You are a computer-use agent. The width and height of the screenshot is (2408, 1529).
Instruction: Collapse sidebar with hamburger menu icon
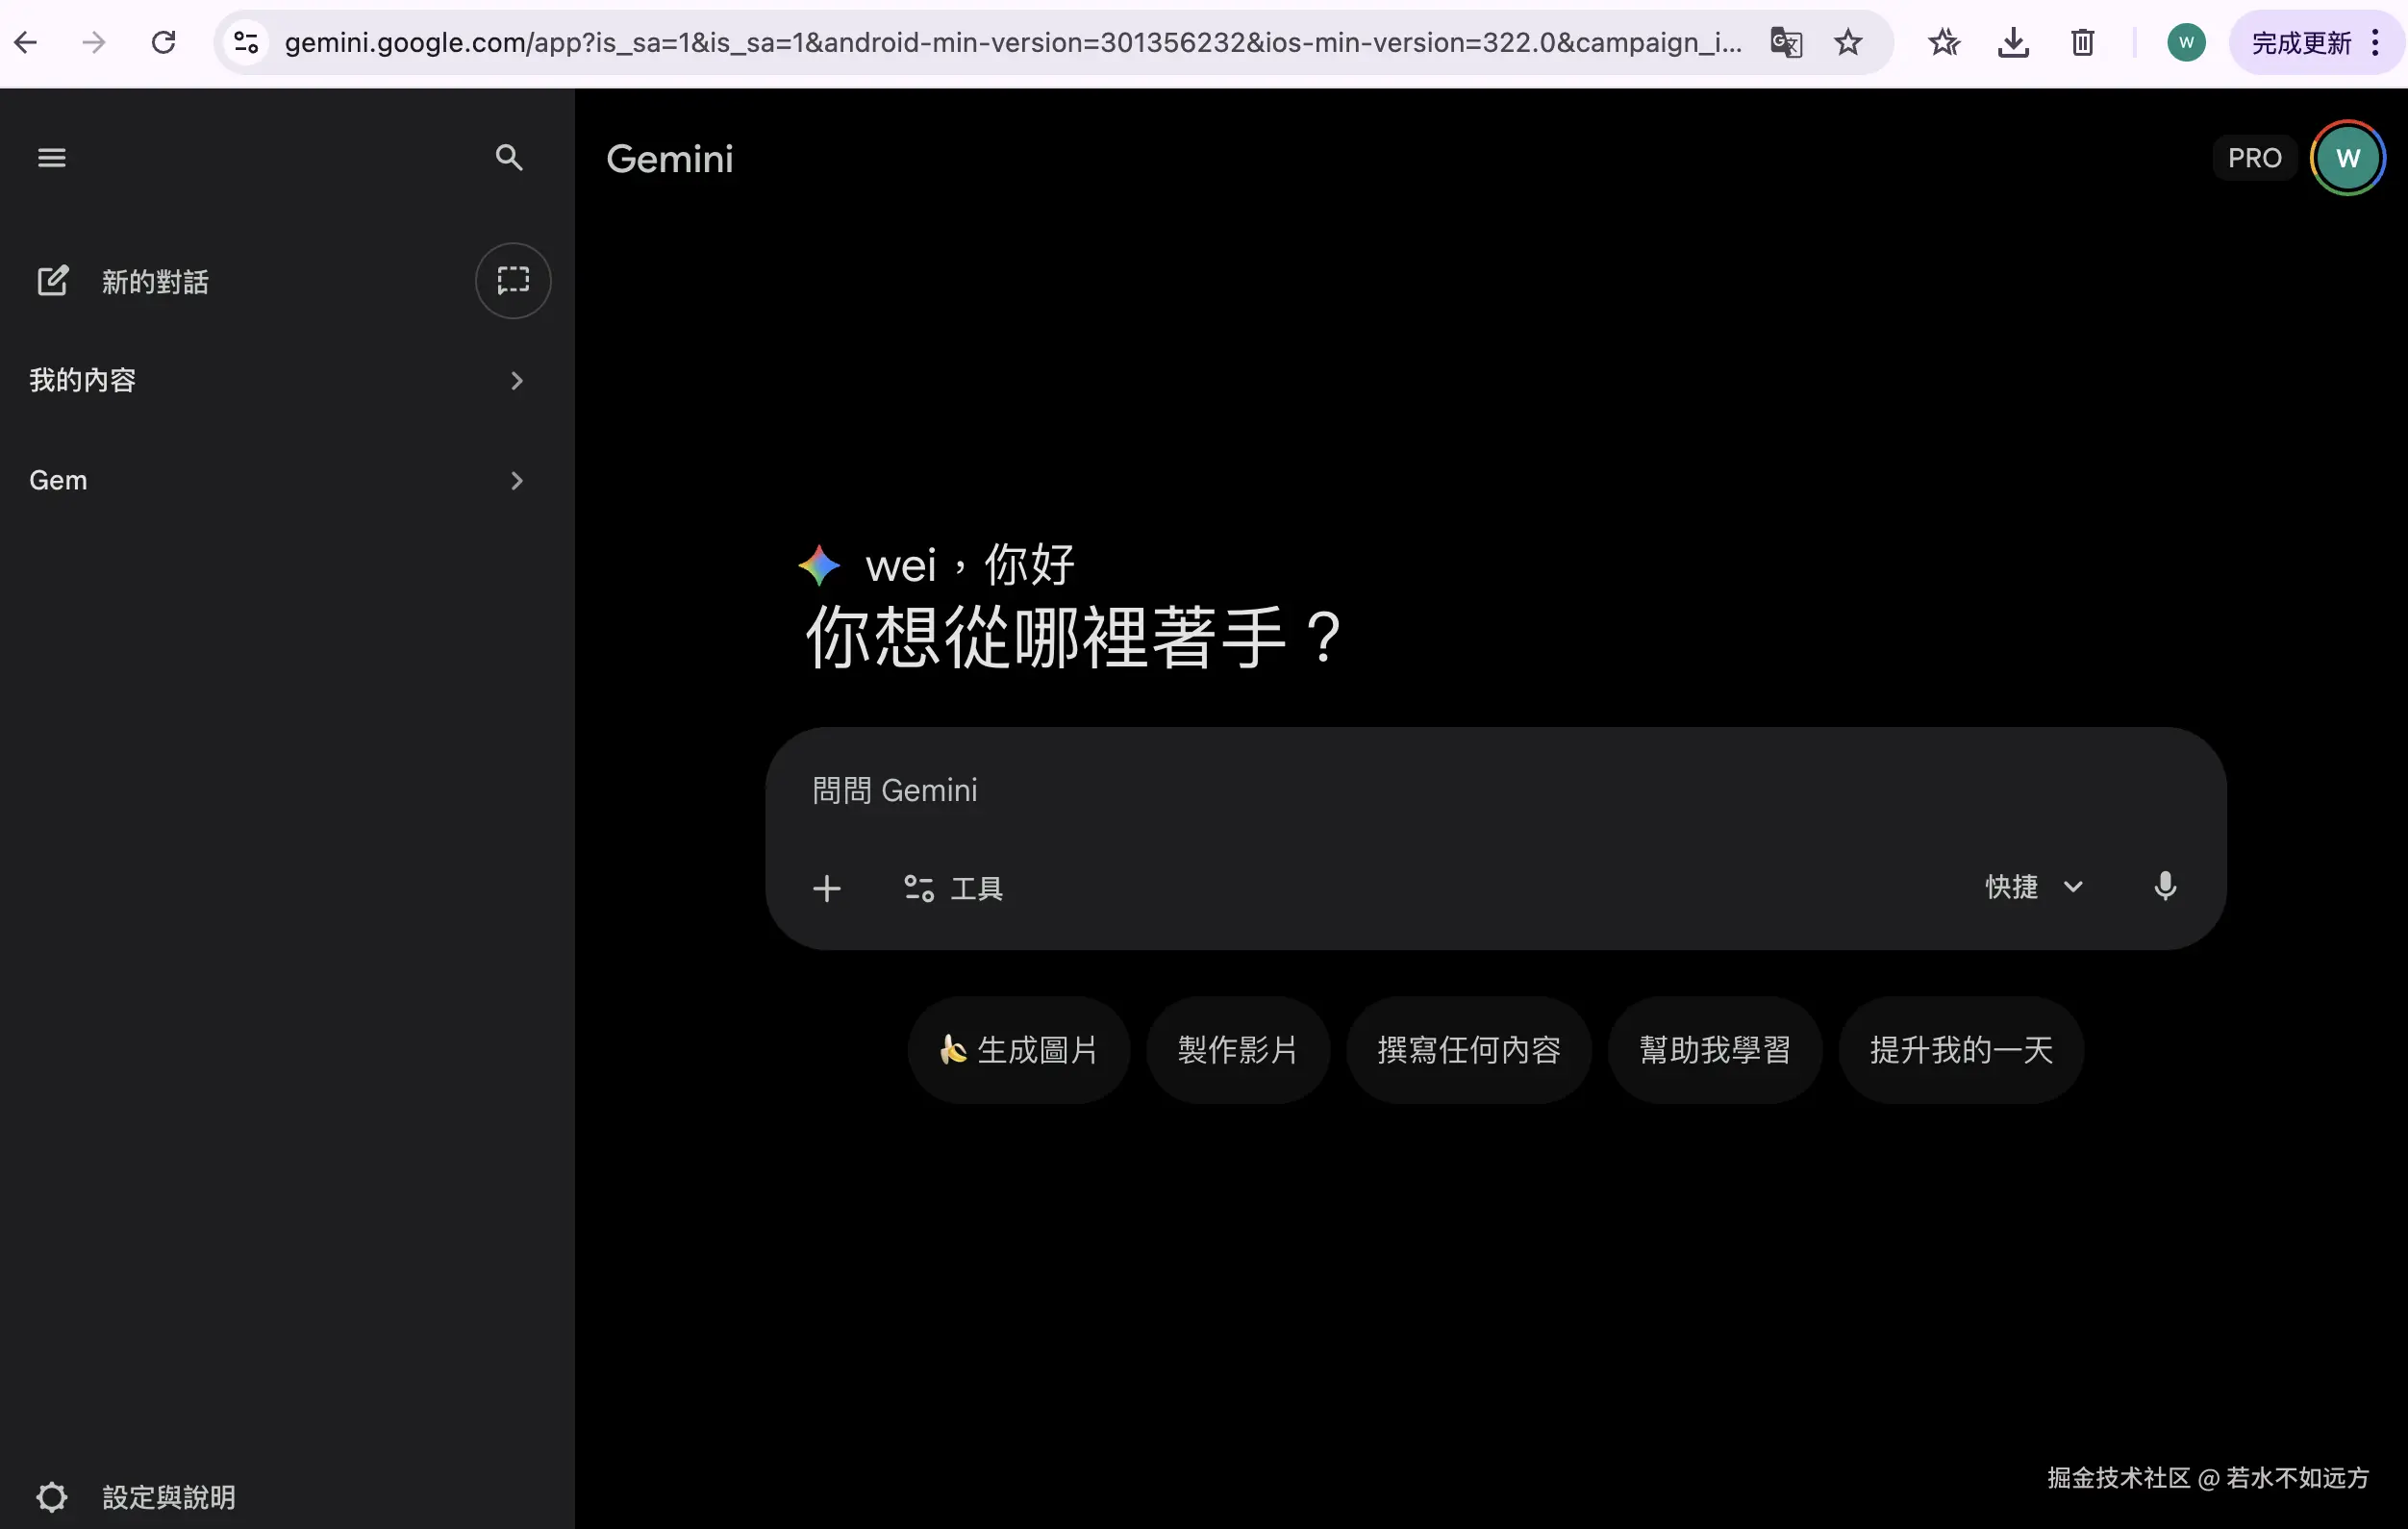click(x=52, y=158)
